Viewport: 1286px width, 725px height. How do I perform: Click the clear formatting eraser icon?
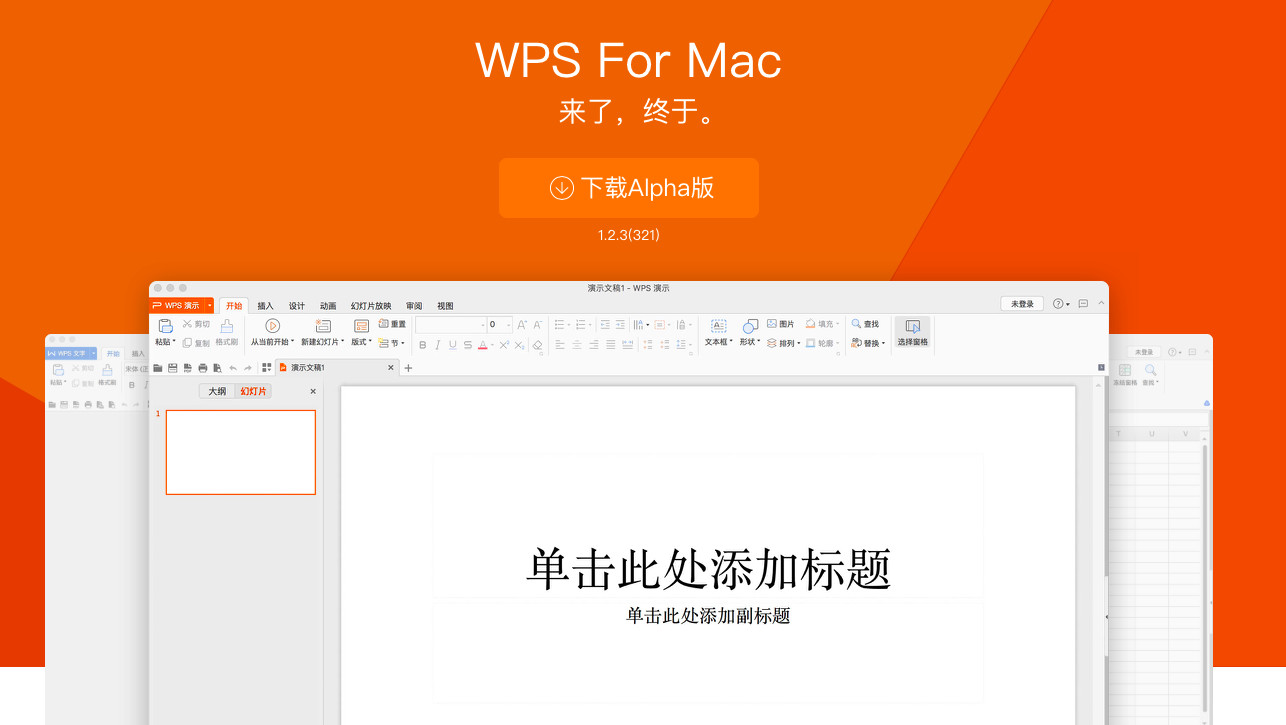537,345
